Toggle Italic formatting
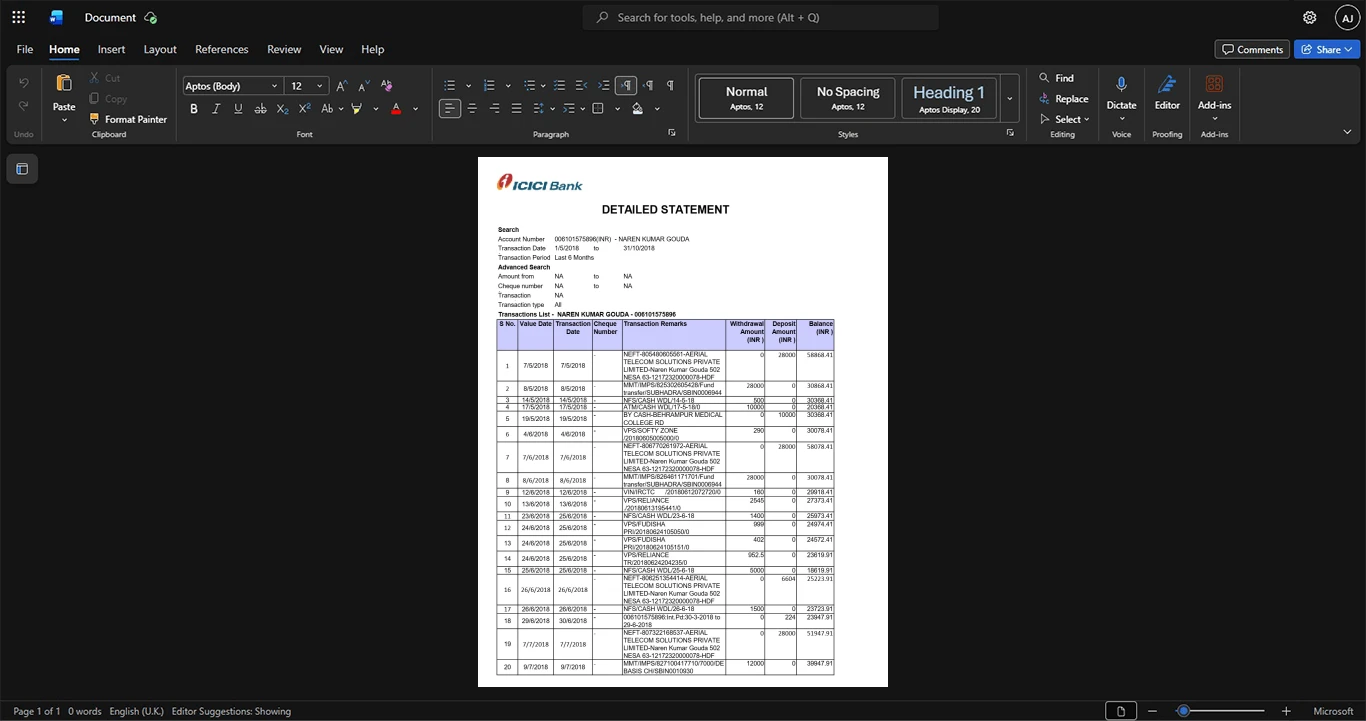Image resolution: width=1366 pixels, height=721 pixels. [x=216, y=108]
